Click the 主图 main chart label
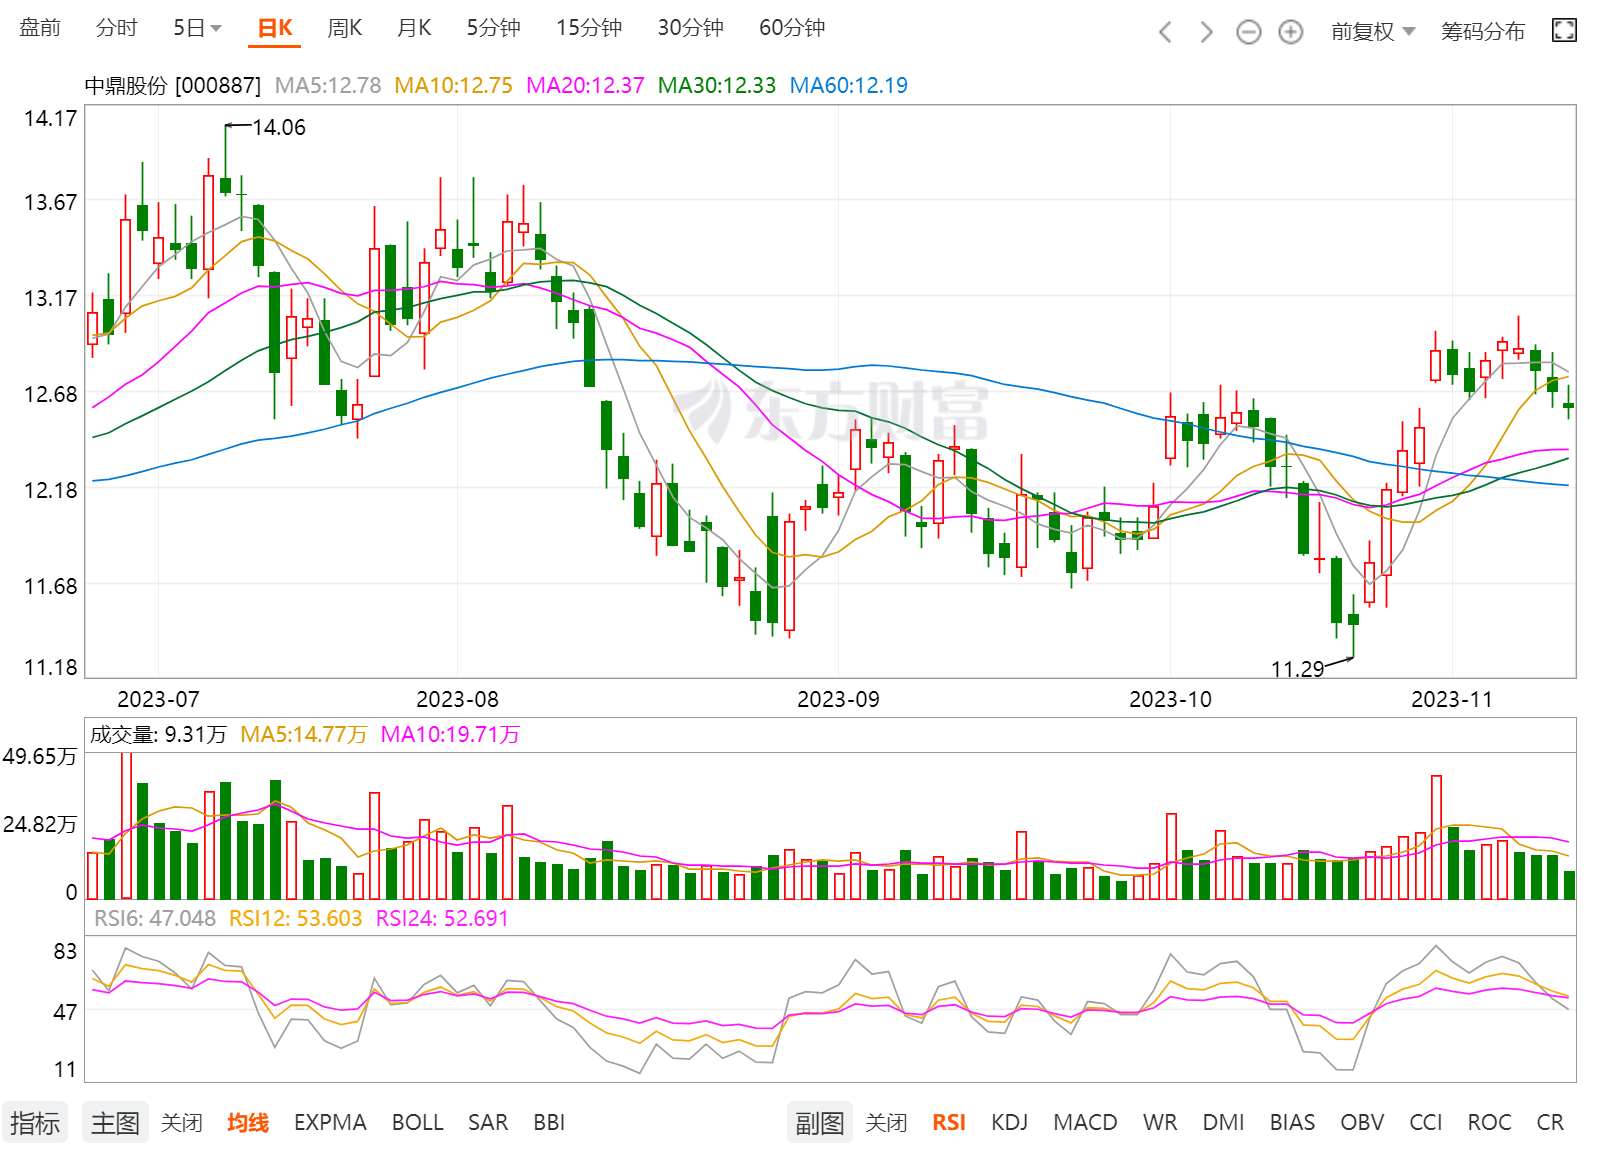Image resolution: width=1618 pixels, height=1152 pixels. click(115, 1123)
